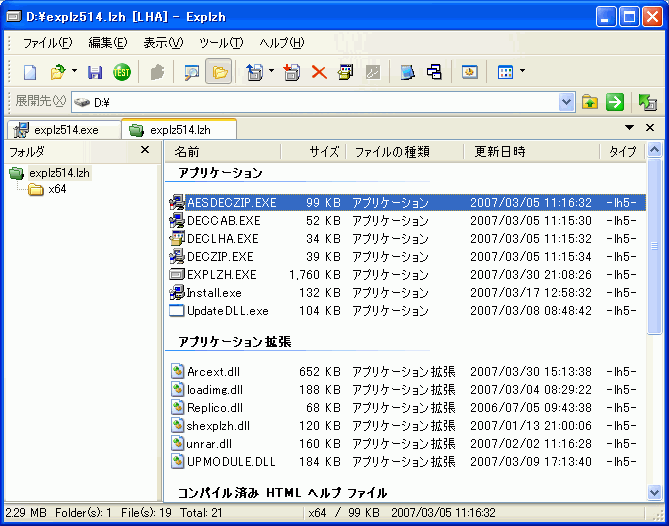Close the フォルダ folder pane
Viewport: 669px width, 526px height.
pos(145,150)
